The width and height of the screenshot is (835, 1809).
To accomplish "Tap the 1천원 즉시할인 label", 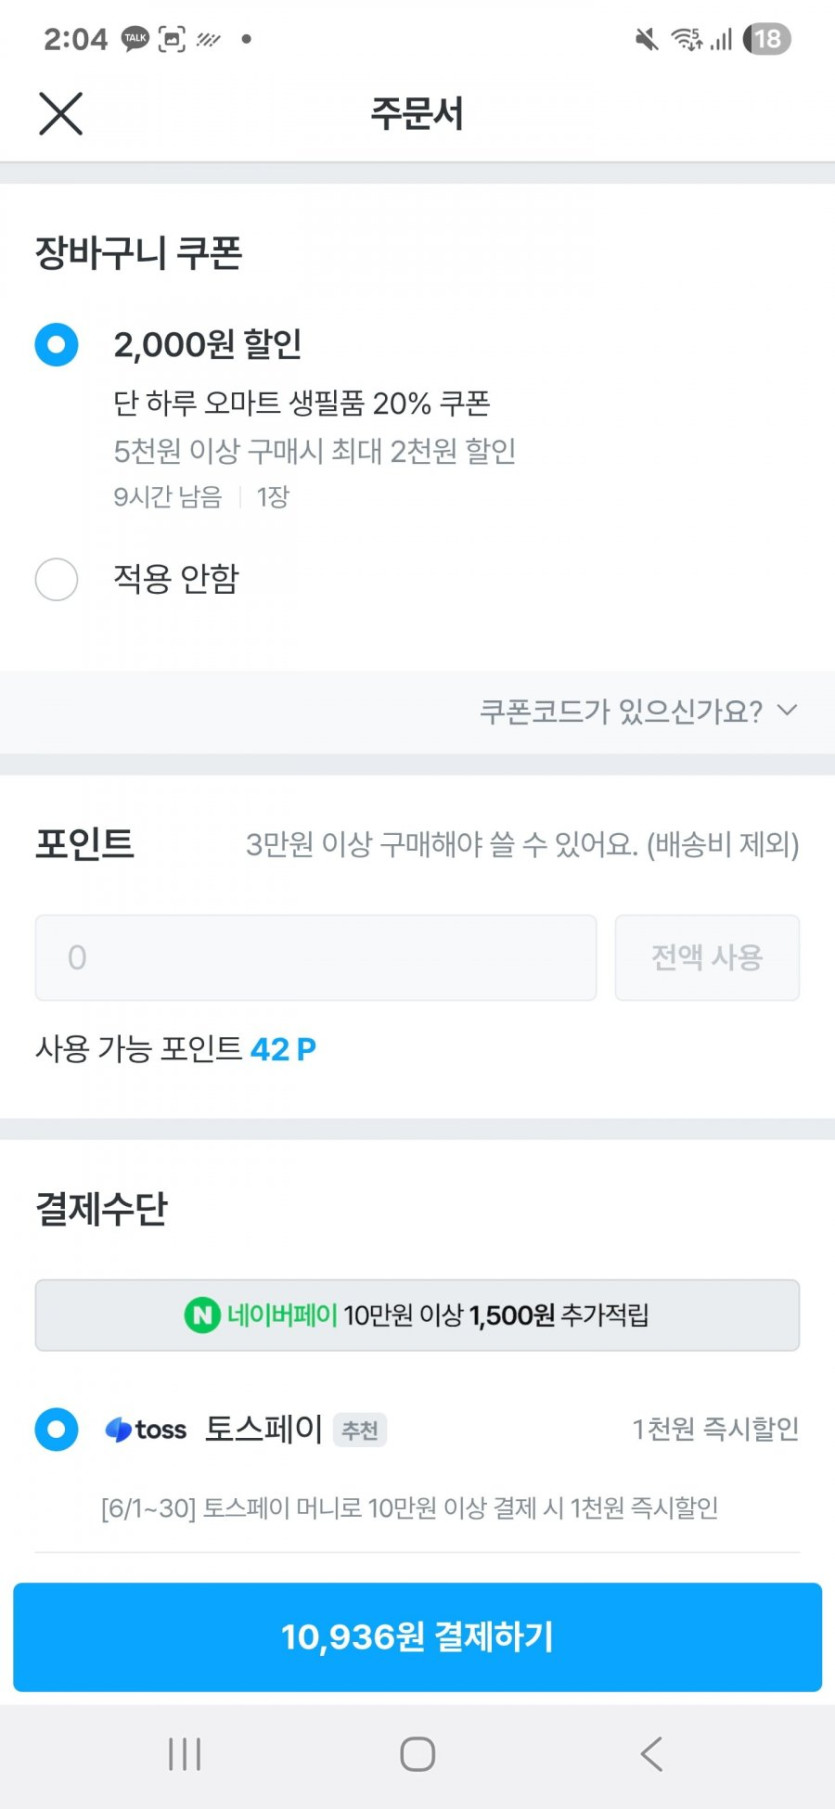I will pyautogui.click(x=715, y=1429).
